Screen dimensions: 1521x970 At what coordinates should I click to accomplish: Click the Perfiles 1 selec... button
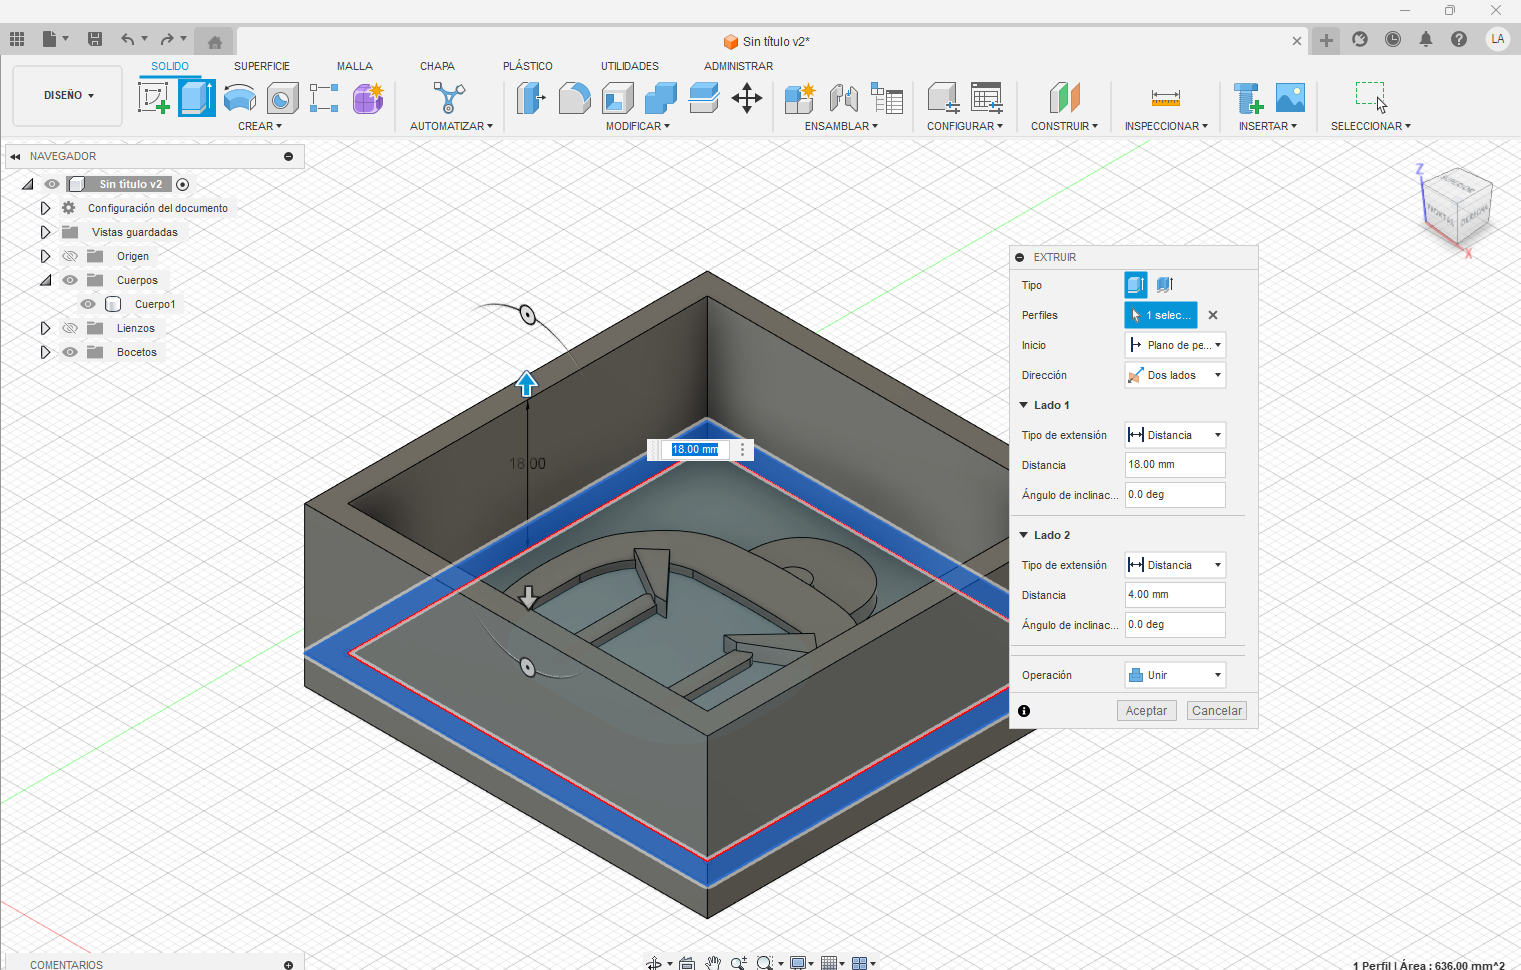click(1161, 315)
